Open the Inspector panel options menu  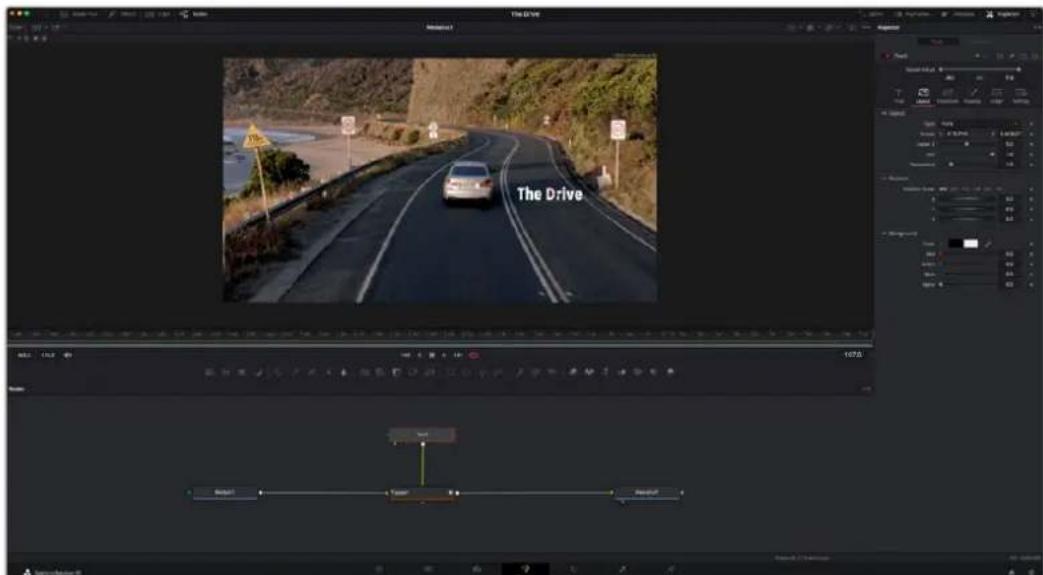1036,27
